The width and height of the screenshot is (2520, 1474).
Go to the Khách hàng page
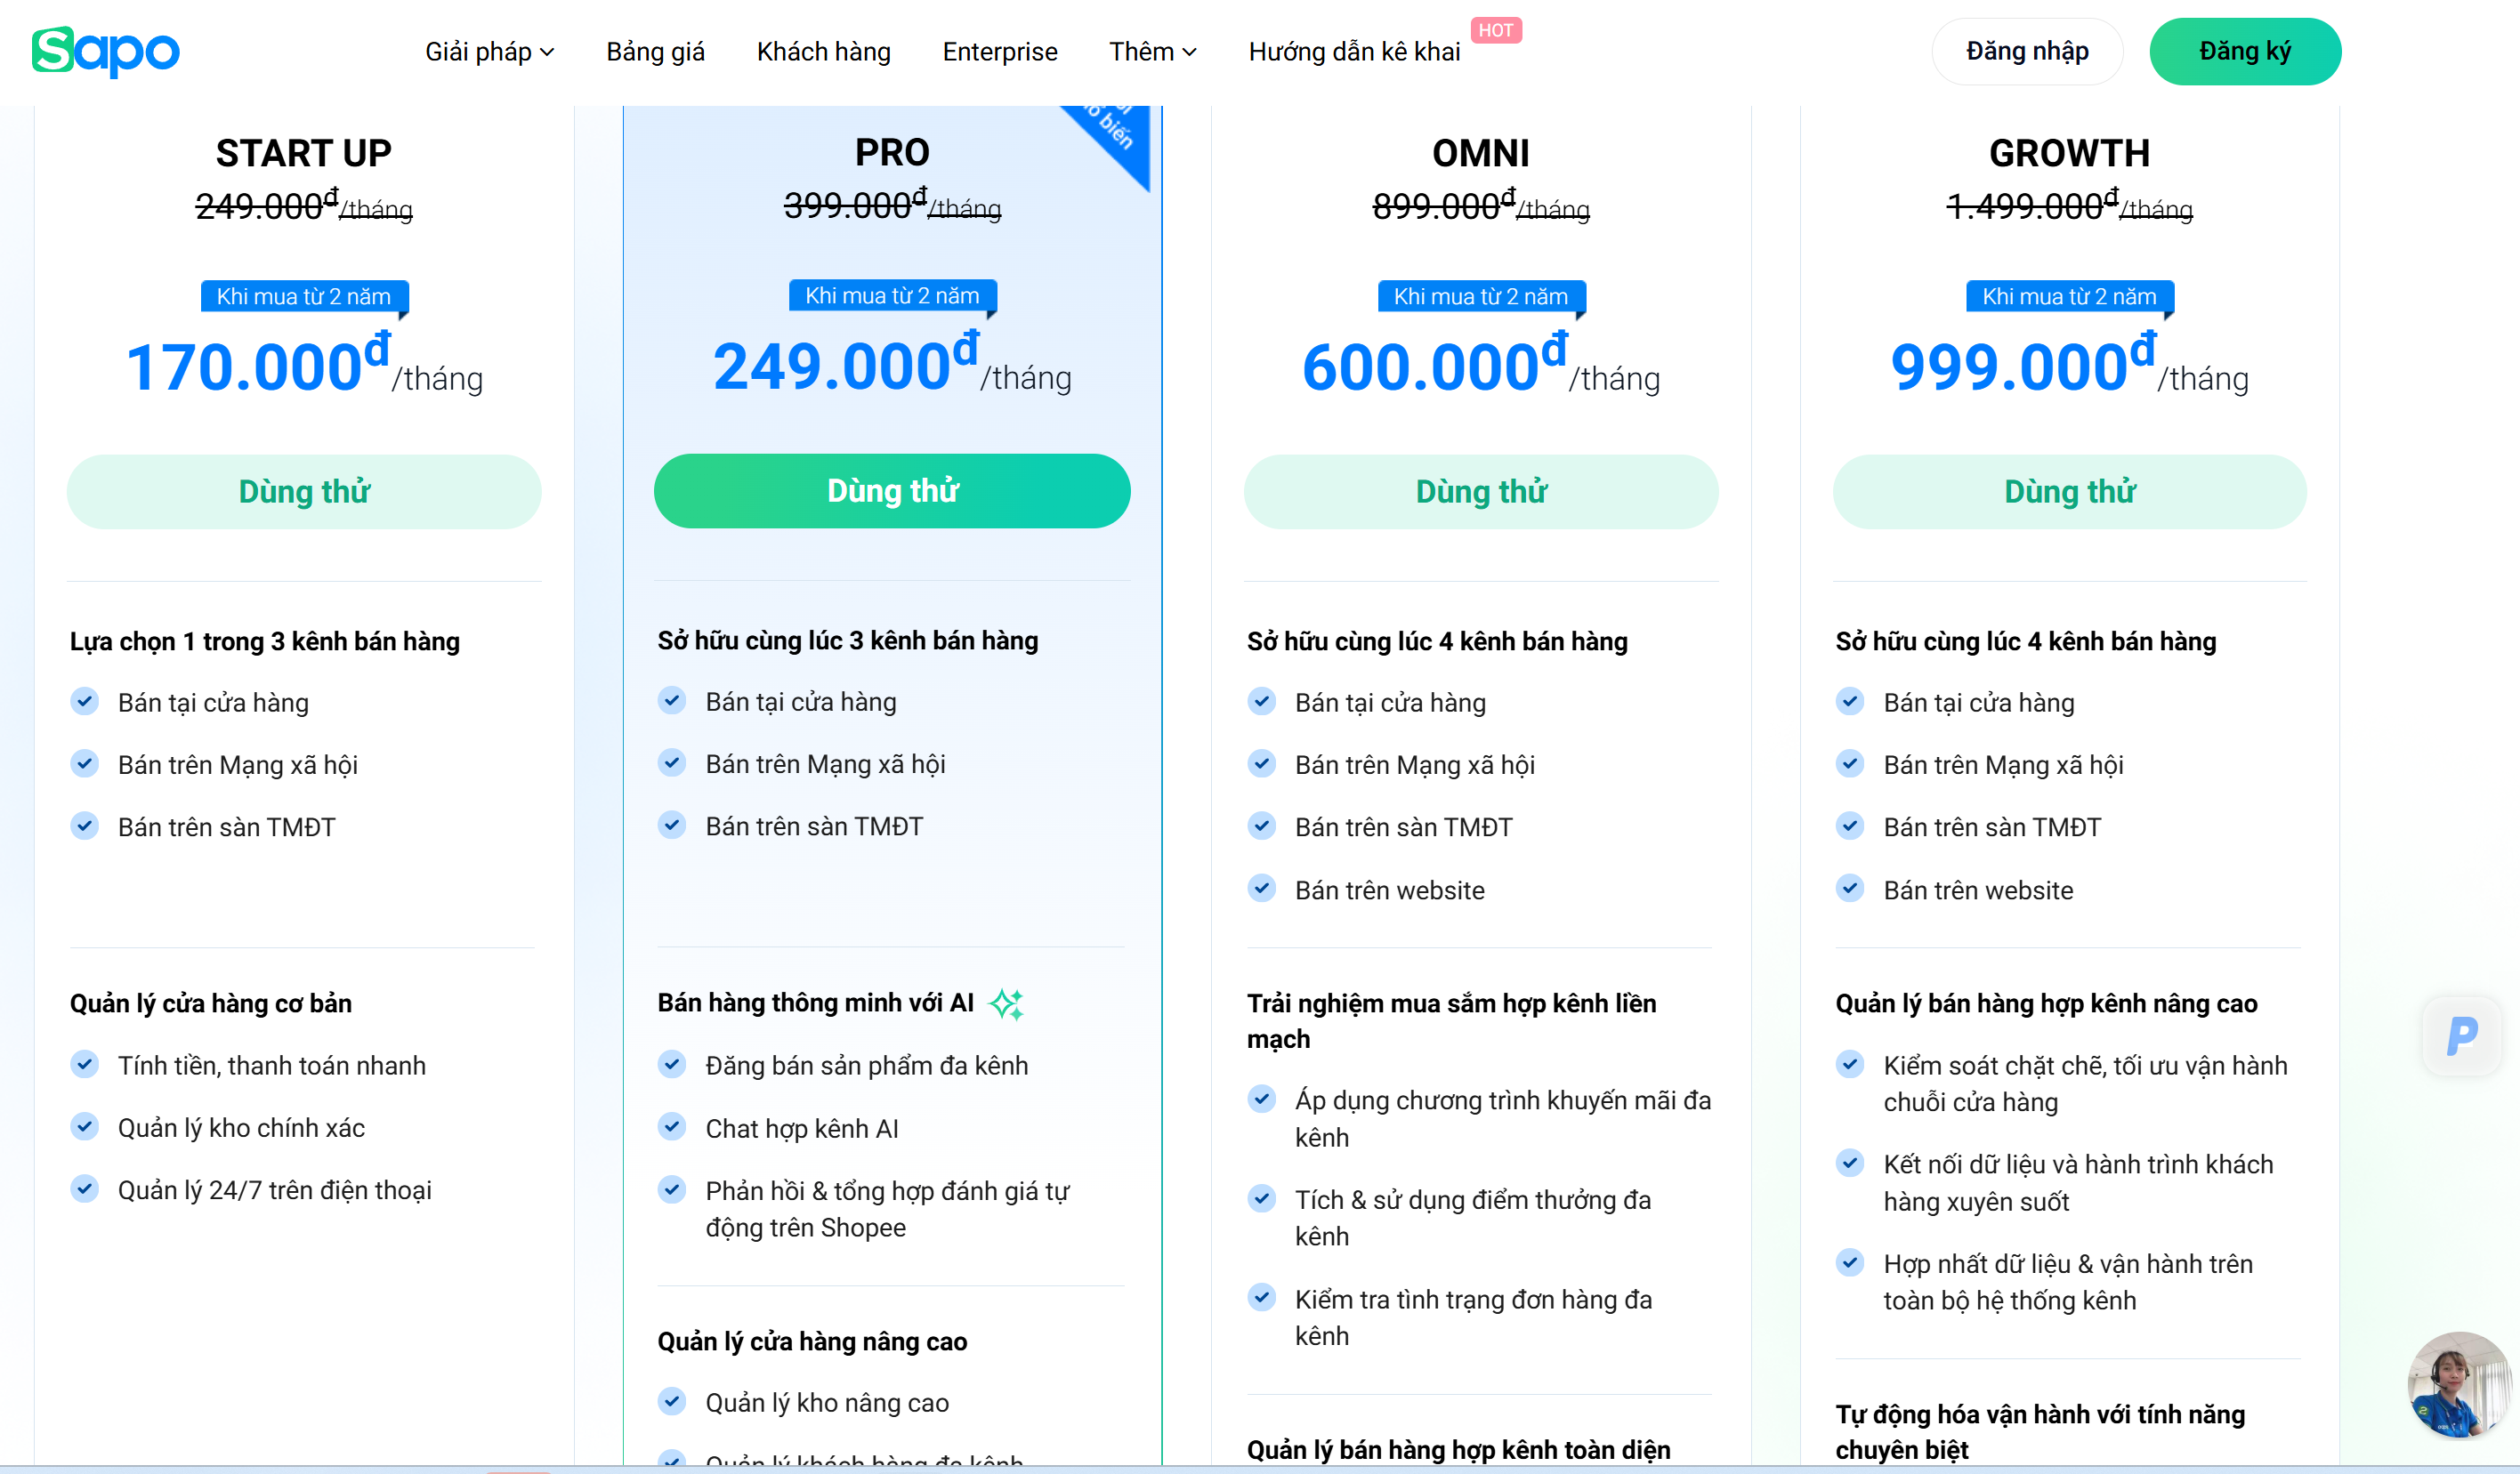823,52
